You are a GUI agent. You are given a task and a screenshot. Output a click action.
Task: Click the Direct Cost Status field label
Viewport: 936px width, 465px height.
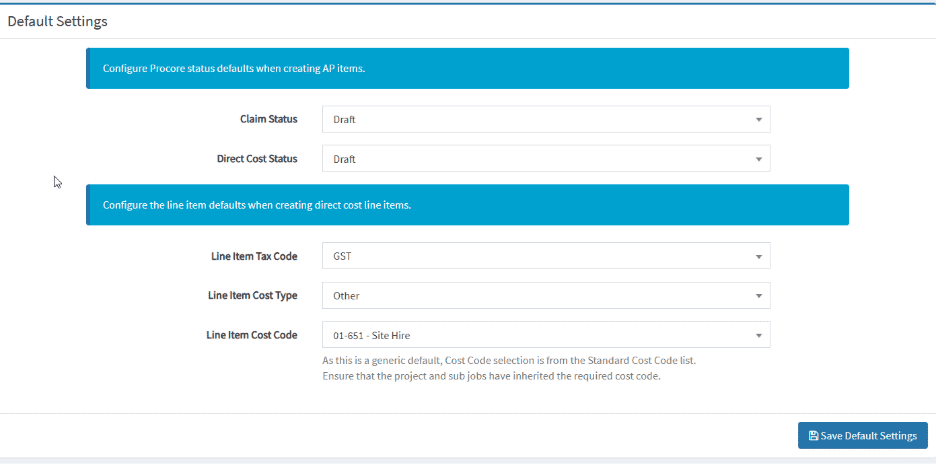point(257,159)
